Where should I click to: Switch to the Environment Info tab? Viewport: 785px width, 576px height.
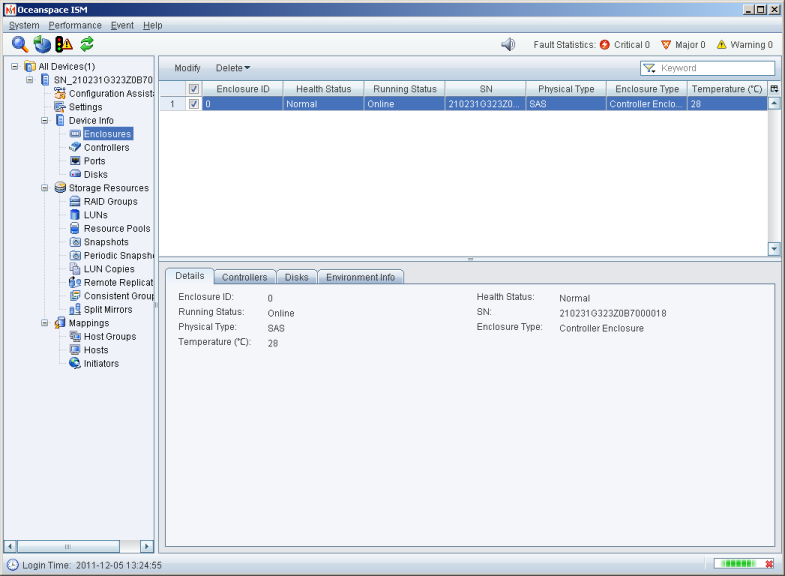(x=360, y=277)
